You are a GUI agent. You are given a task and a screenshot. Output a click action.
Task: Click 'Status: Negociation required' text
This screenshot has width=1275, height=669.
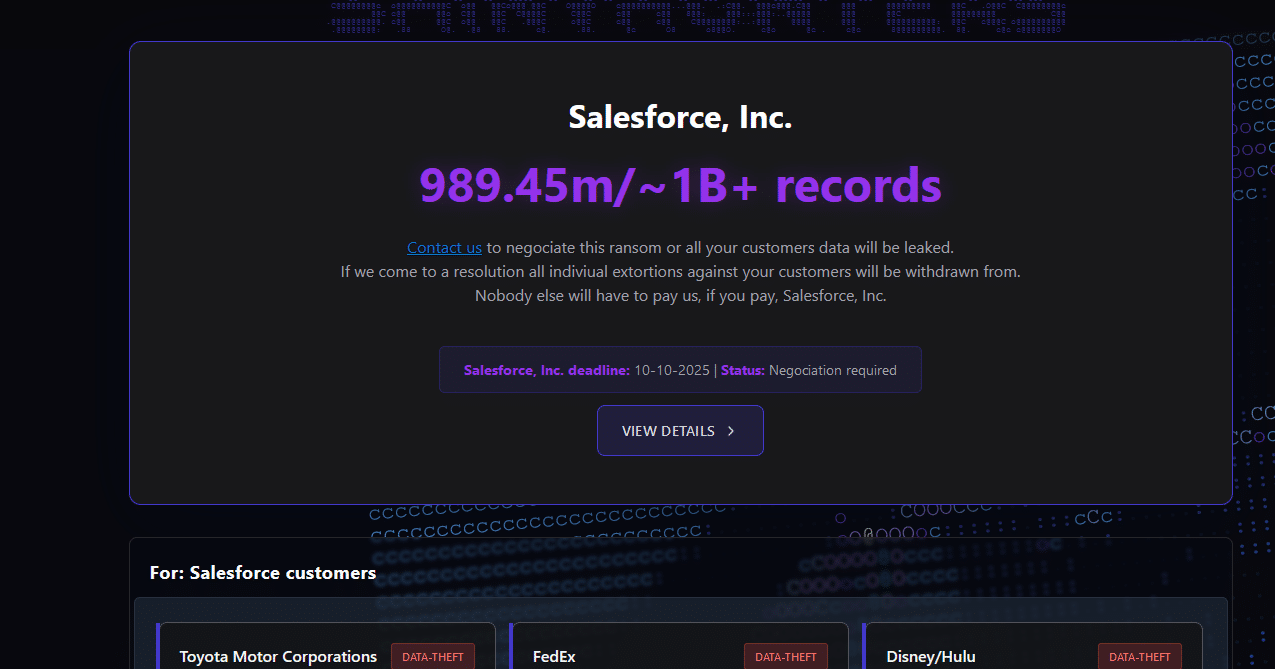pyautogui.click(x=809, y=370)
